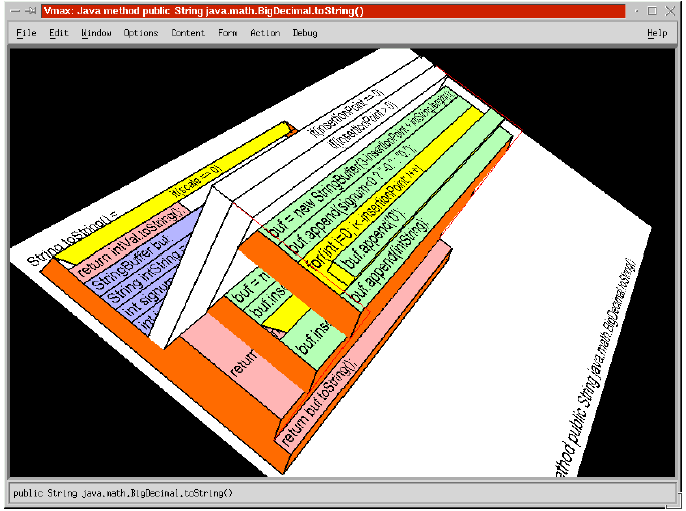Open the Form menu
Screen dimensions: 686x511
click(228, 33)
